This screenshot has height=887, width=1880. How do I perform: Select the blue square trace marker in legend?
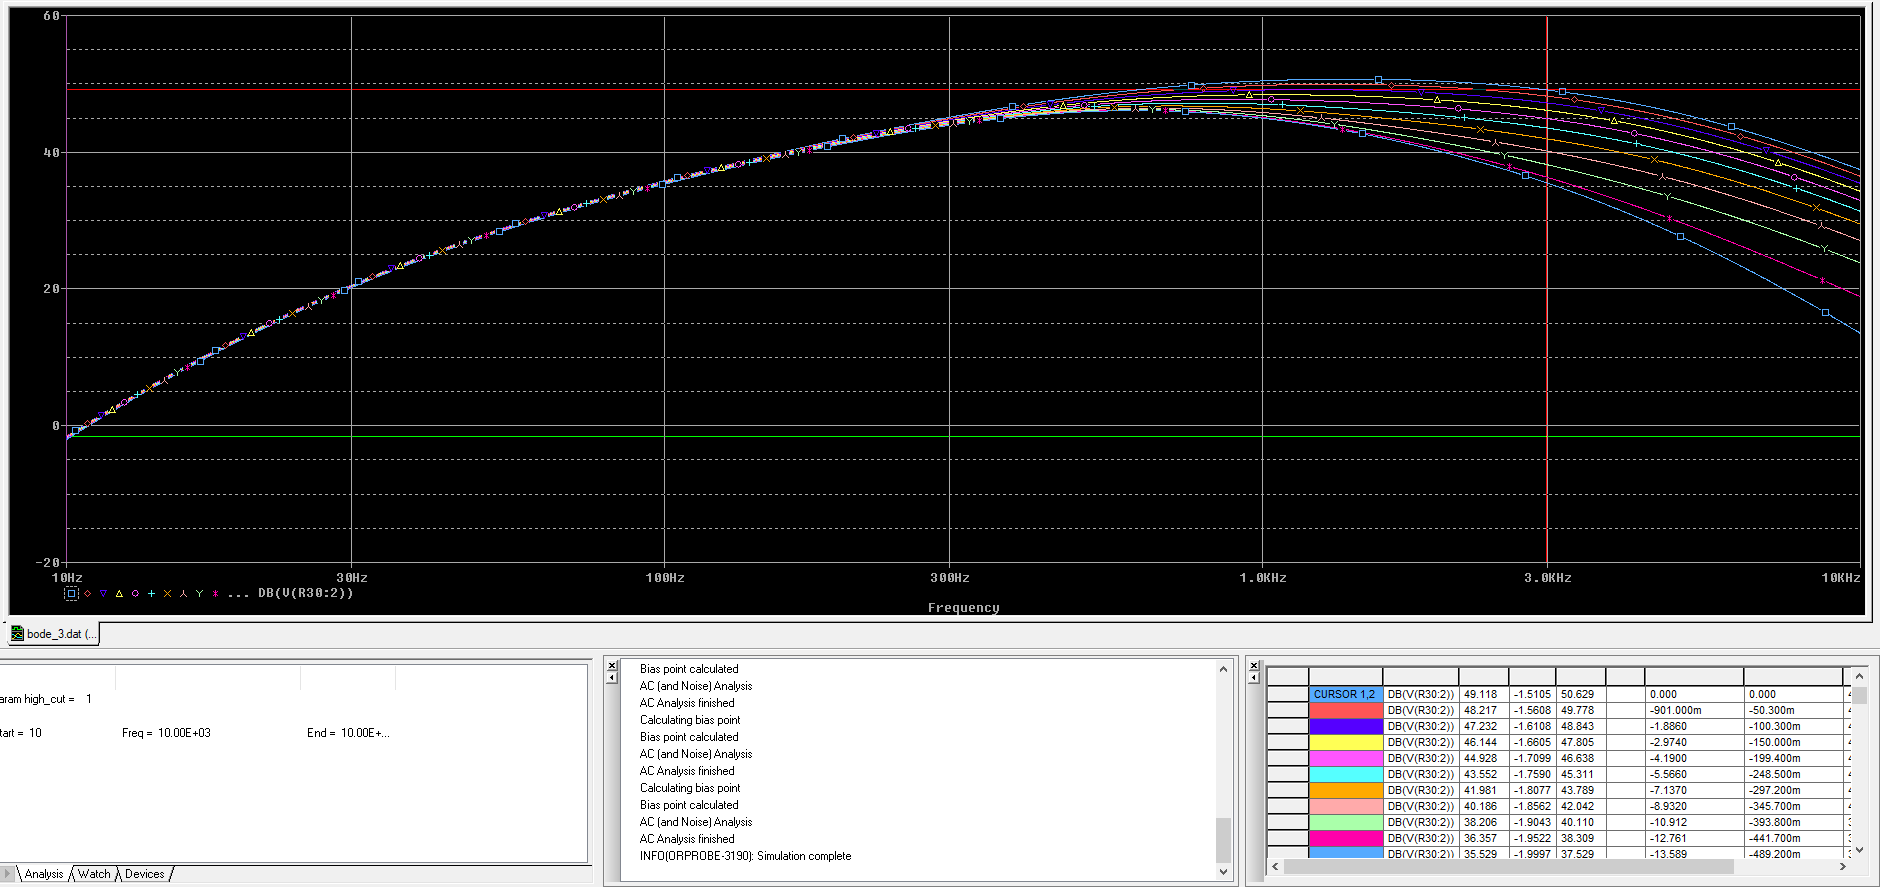click(x=71, y=594)
